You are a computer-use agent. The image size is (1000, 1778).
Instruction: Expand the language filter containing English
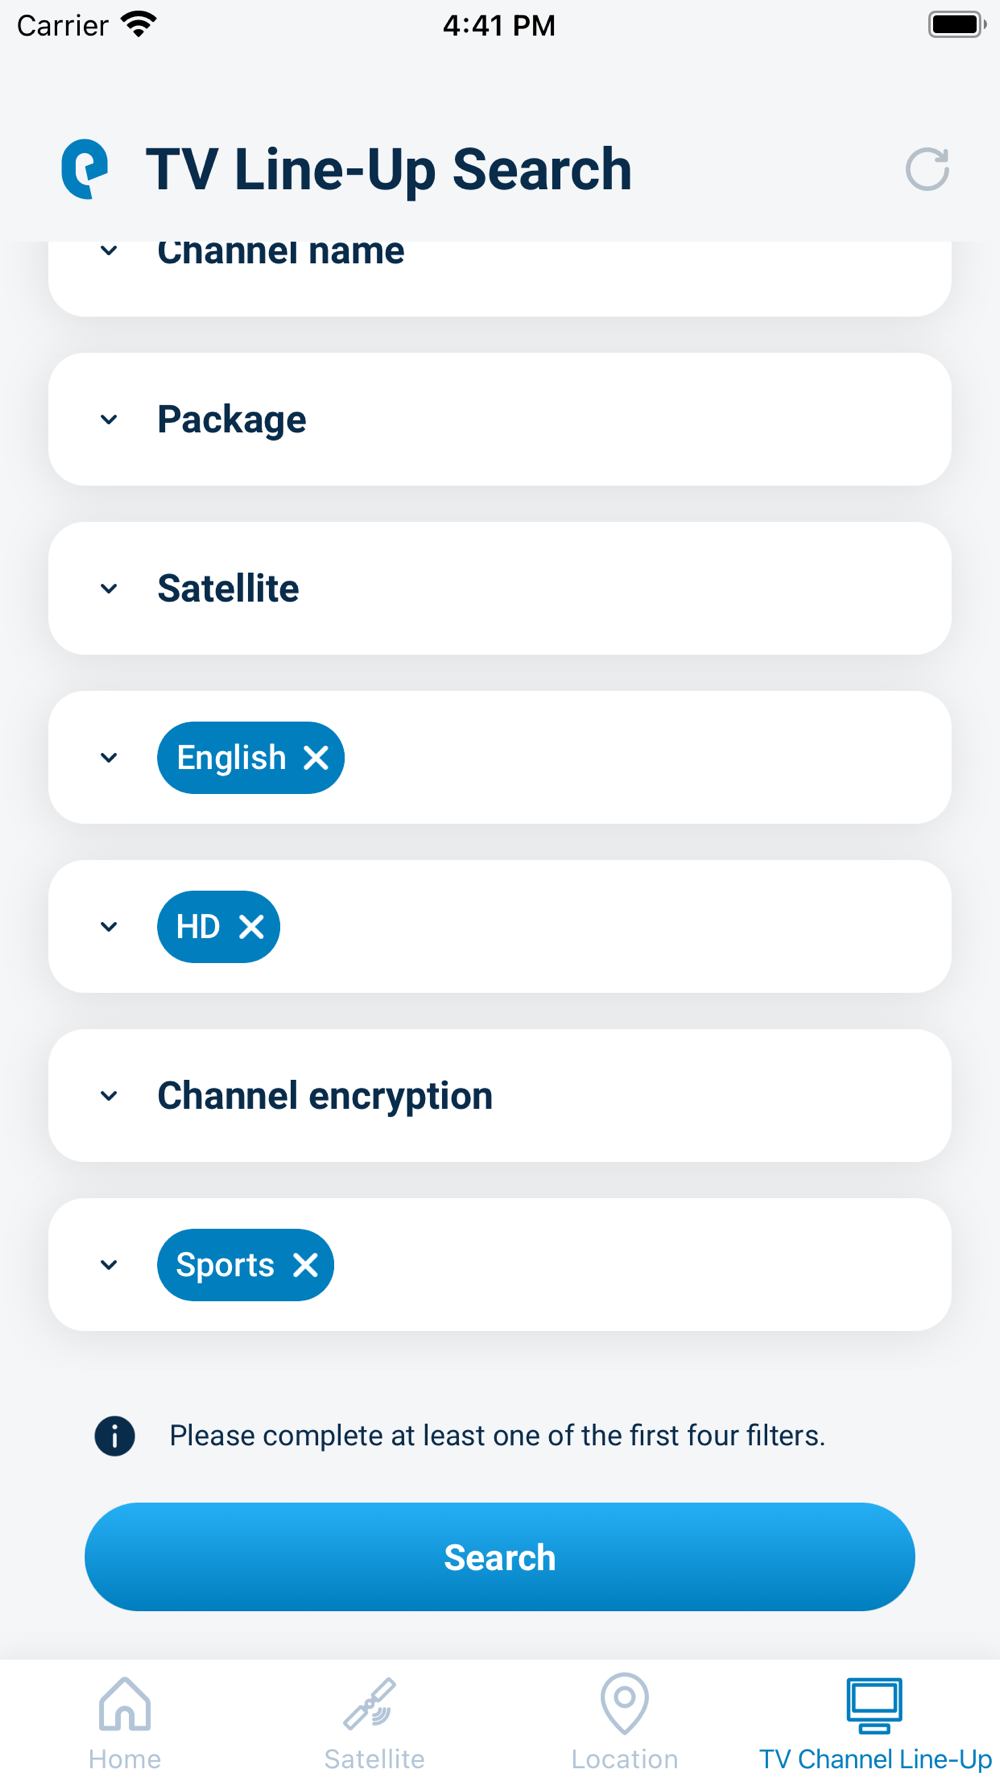[109, 758]
